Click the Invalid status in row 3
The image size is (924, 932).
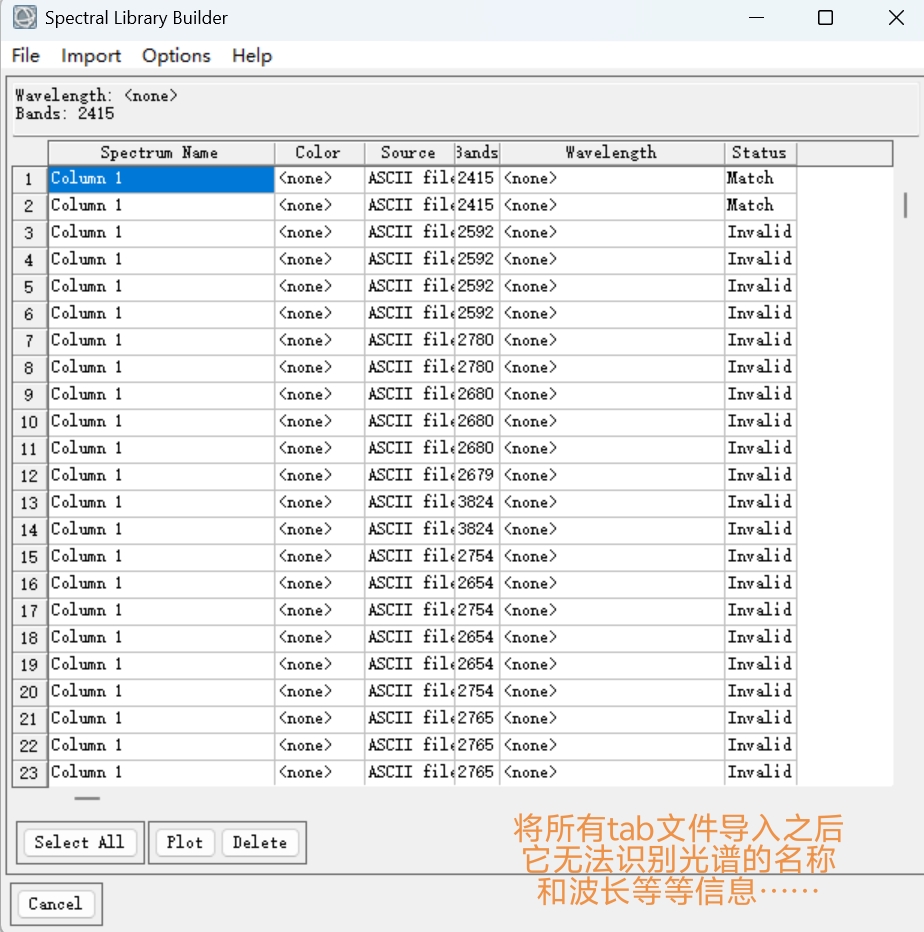tap(760, 232)
